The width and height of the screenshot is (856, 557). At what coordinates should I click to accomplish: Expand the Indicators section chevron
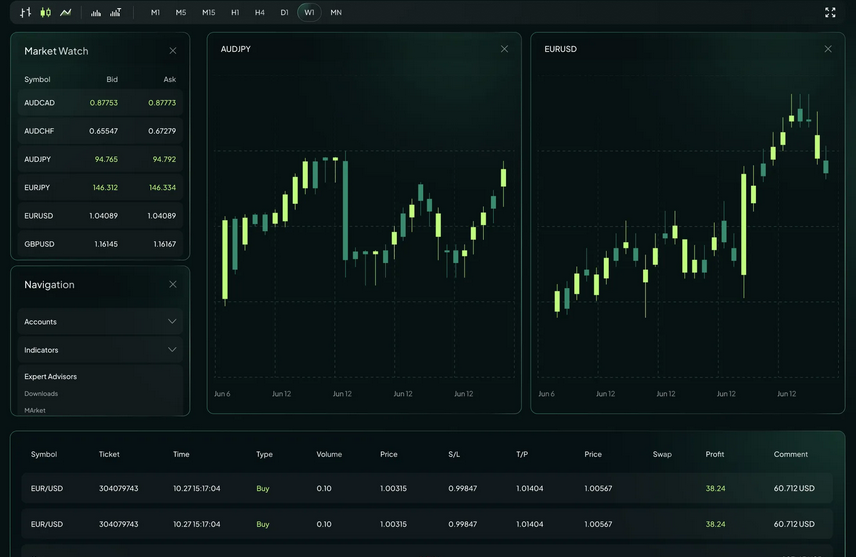click(172, 350)
